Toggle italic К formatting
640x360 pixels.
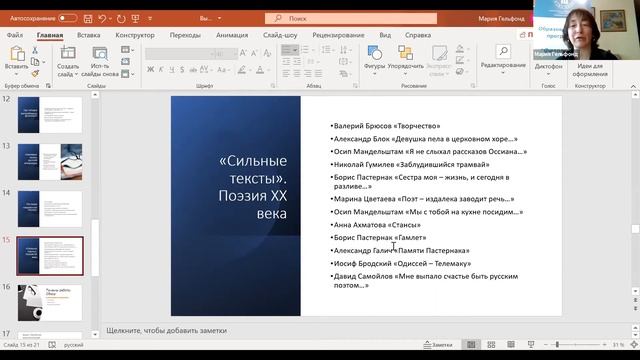tap(161, 70)
